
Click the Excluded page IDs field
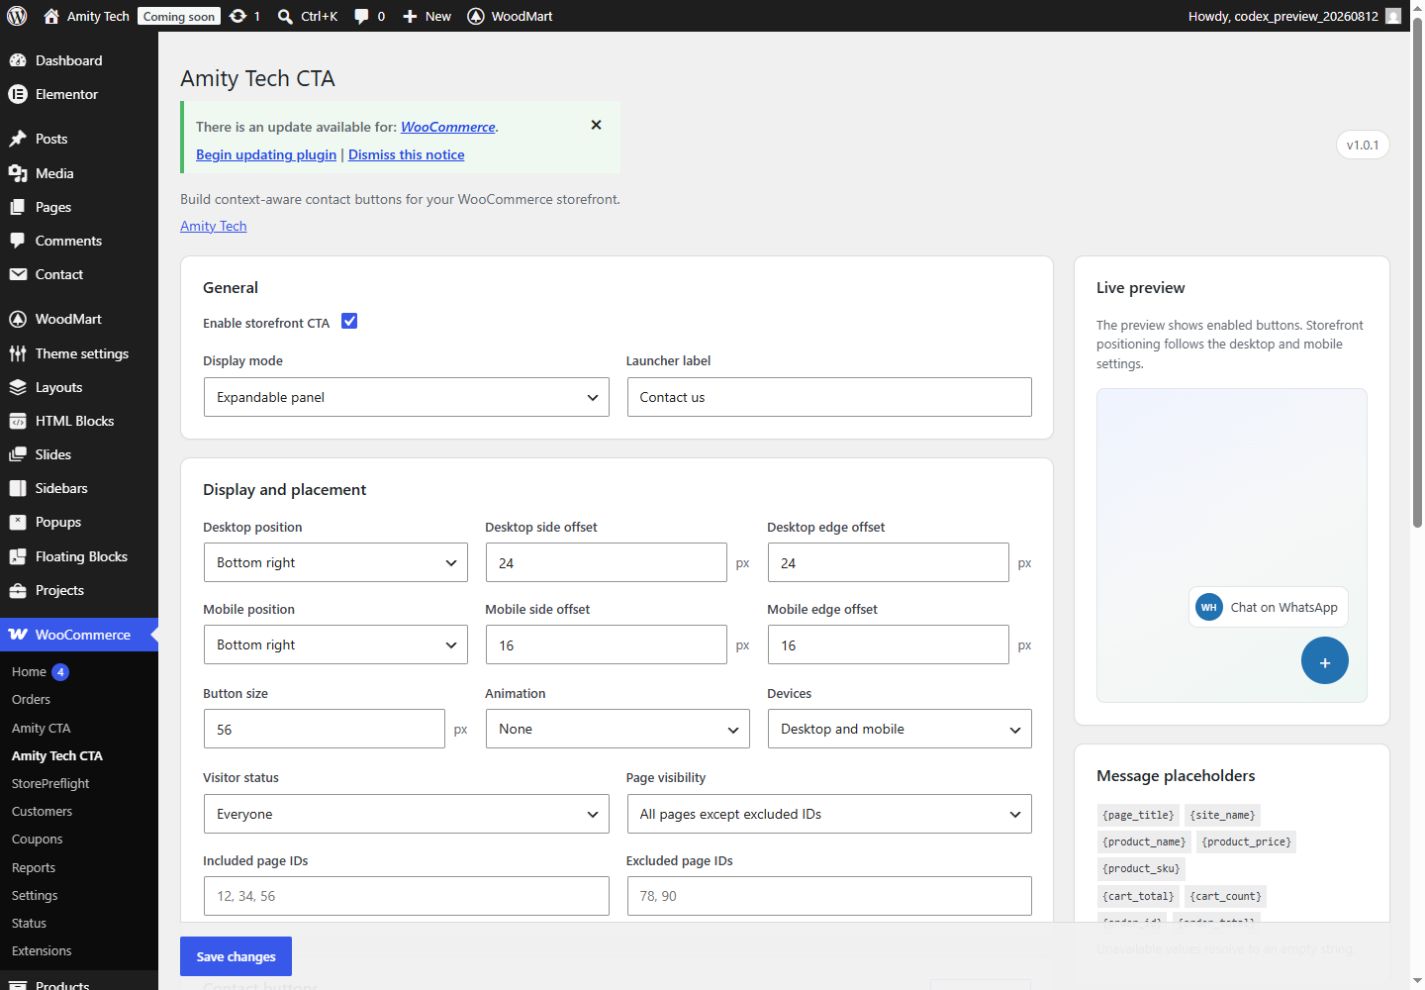tap(829, 896)
